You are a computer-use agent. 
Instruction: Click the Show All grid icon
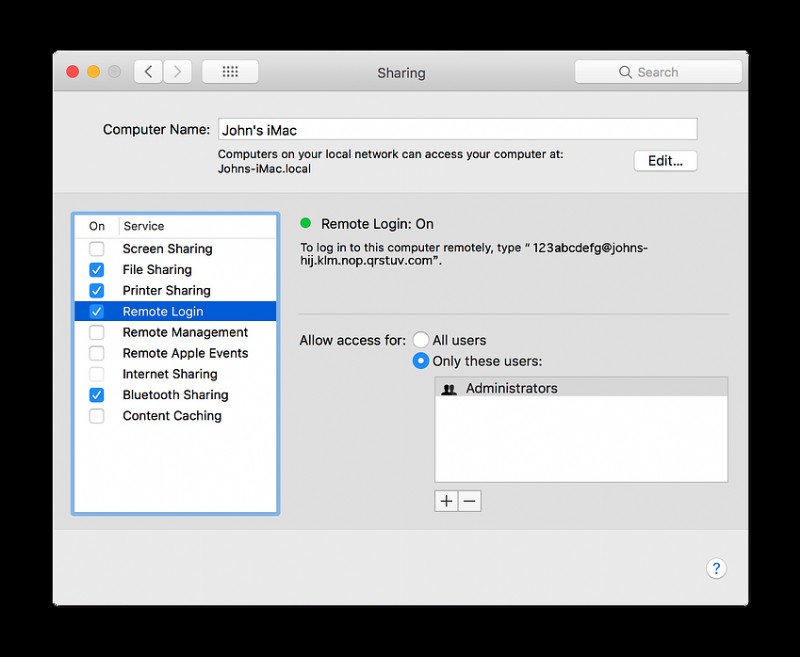230,71
